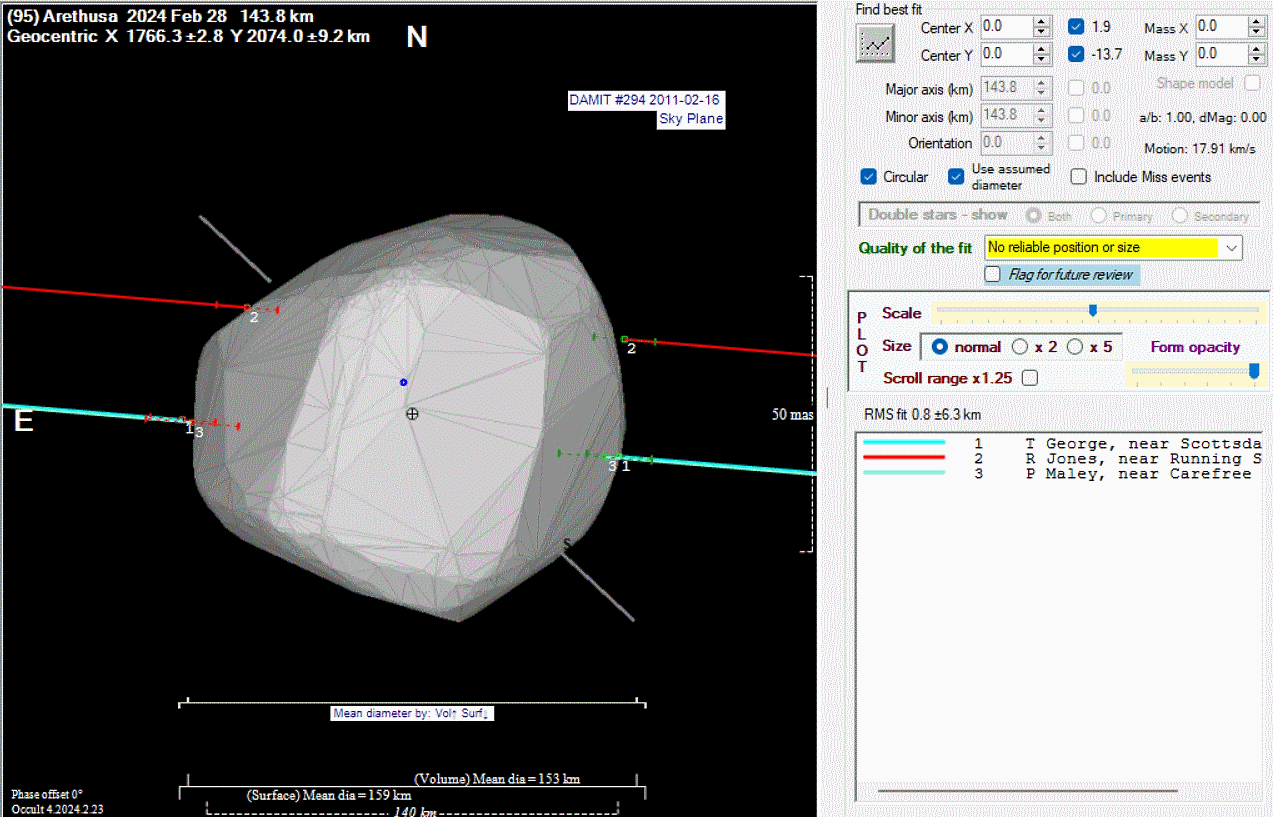Screen dimensions: 1273x817
Task: Decrease Mass Y value with down arrow
Action: (x=1257, y=59)
